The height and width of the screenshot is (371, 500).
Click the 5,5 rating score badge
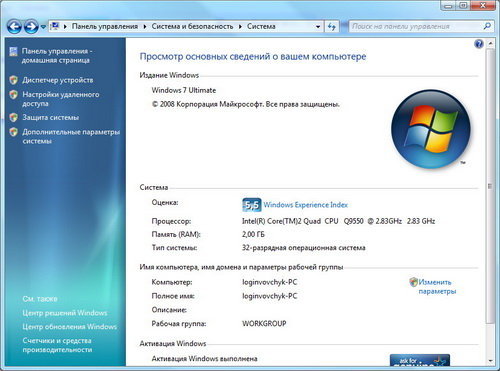tap(252, 205)
